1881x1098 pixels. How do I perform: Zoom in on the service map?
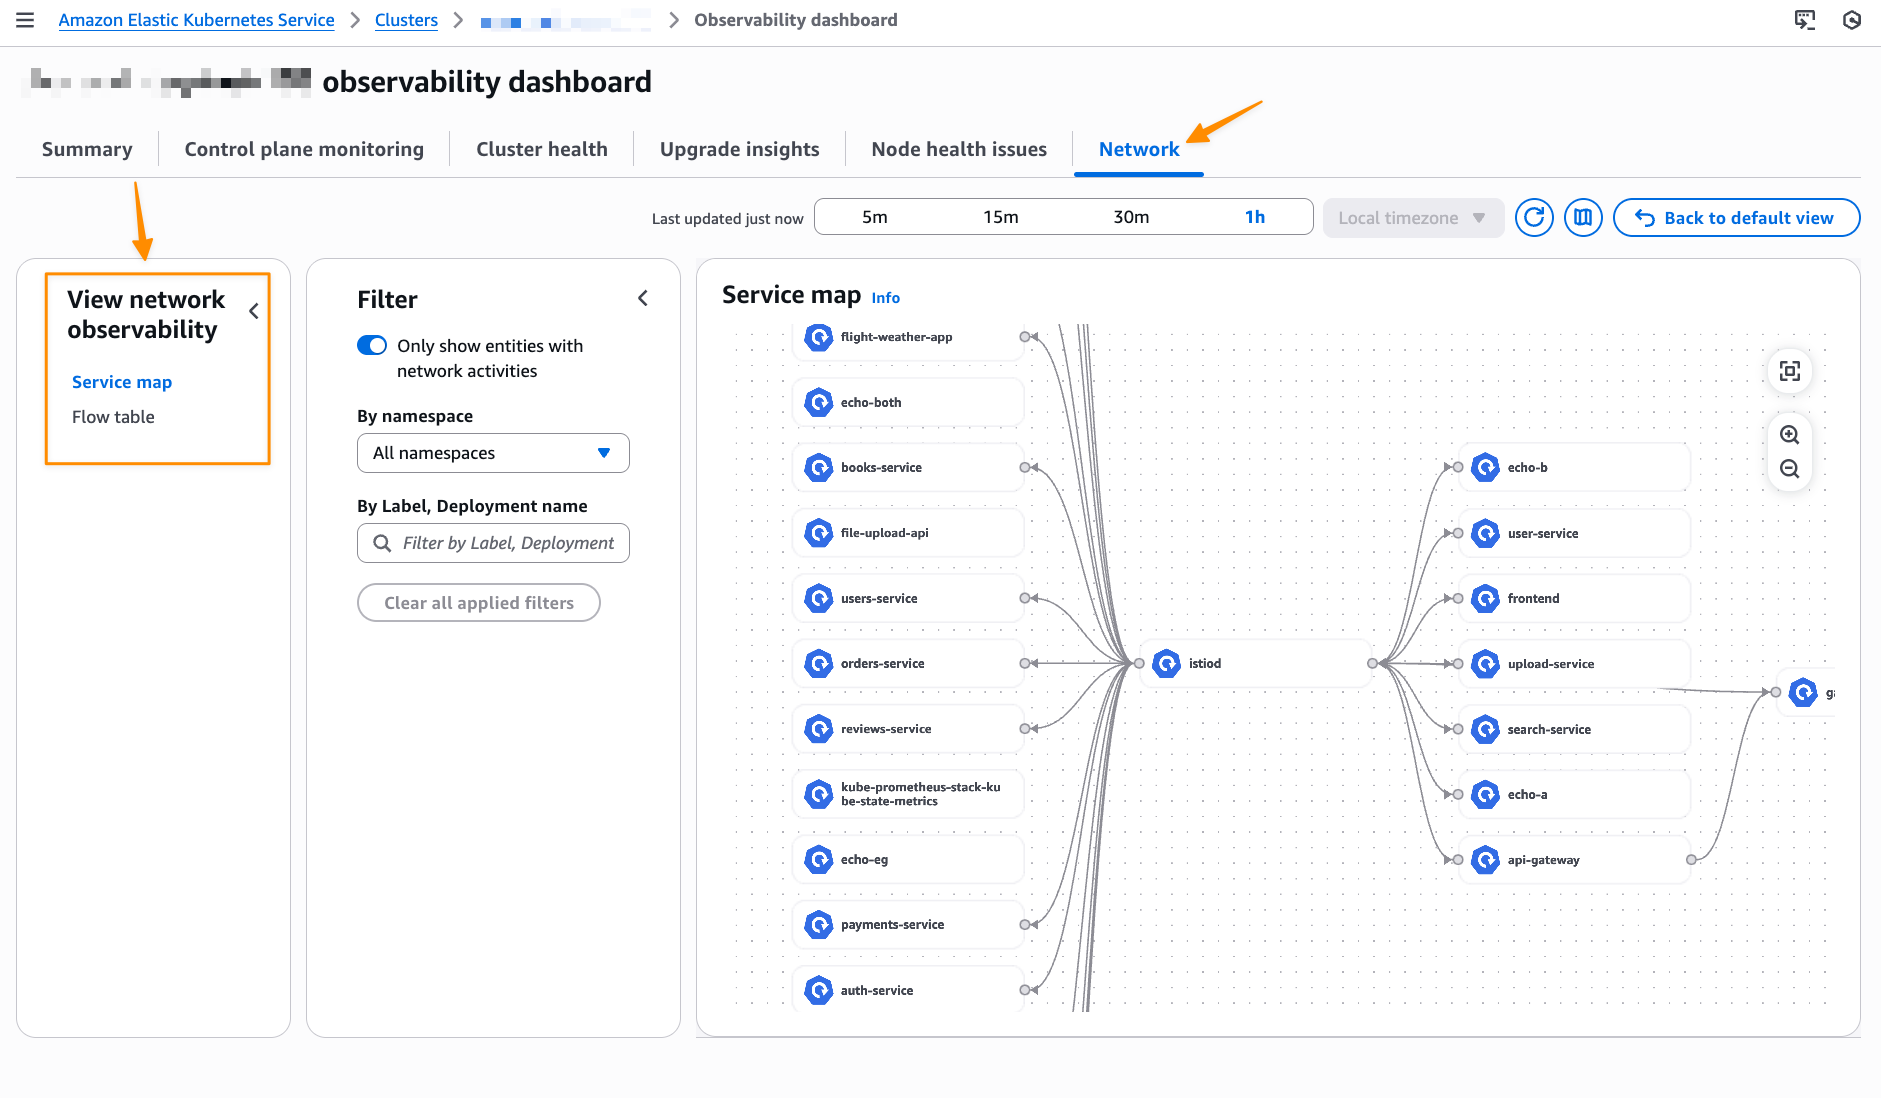(1789, 435)
